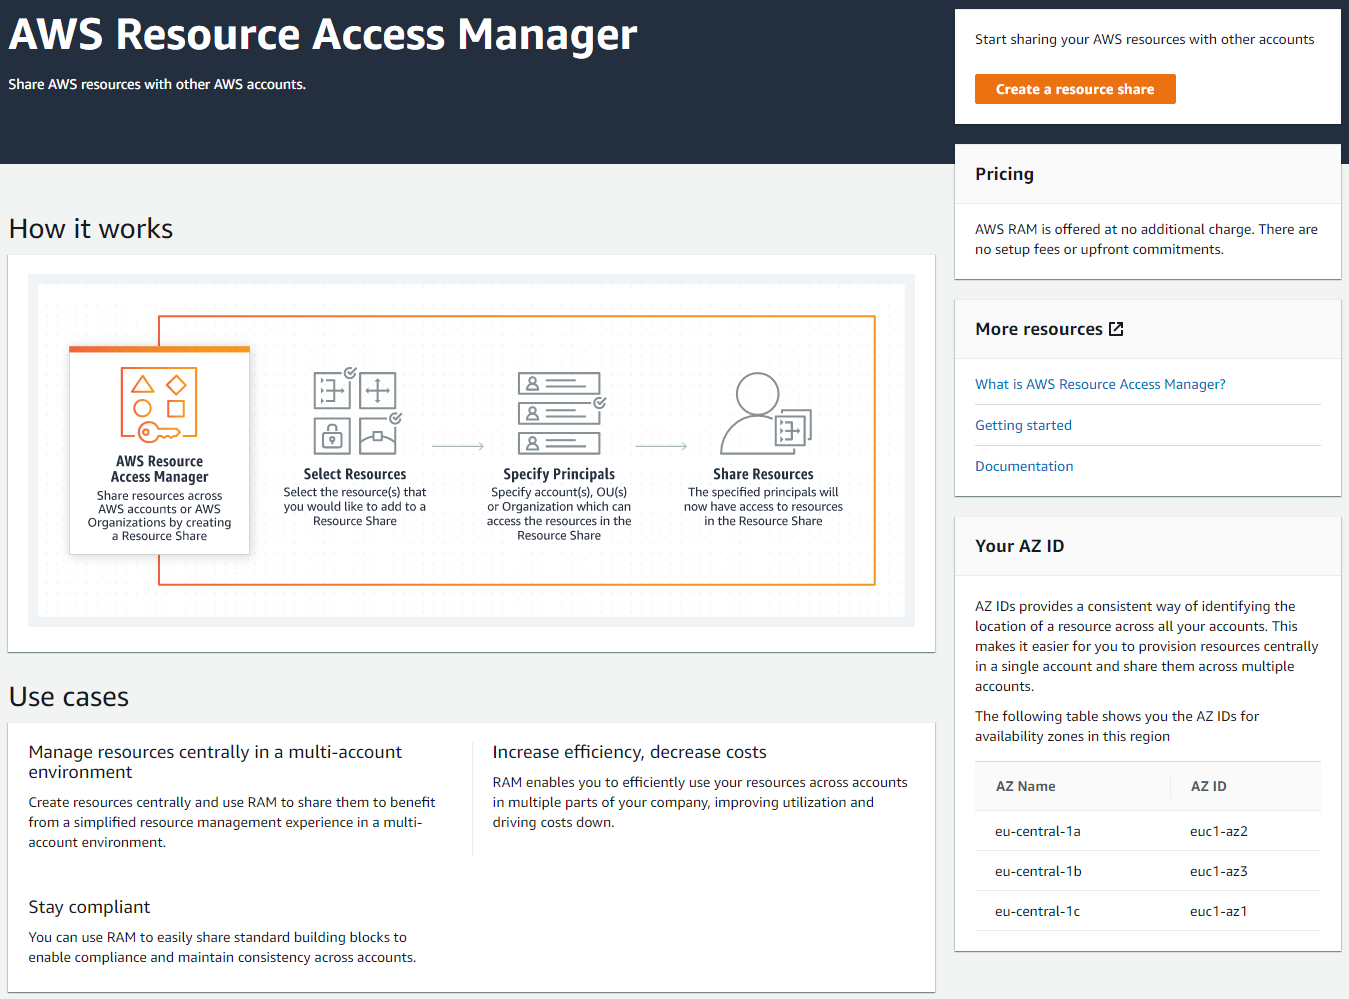This screenshot has height=999, width=1349.
Task: Click the padlock icon inside Select Resources graphic
Action: [332, 435]
